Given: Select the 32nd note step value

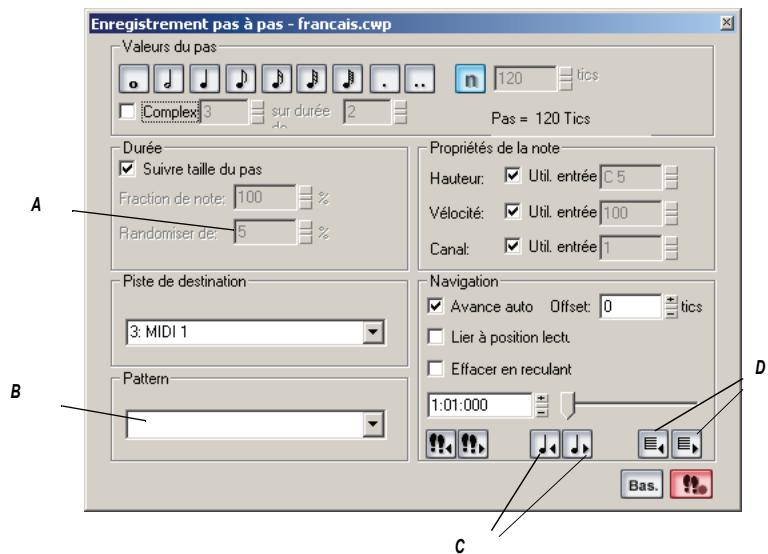Looking at the screenshot, I should click(312, 79).
